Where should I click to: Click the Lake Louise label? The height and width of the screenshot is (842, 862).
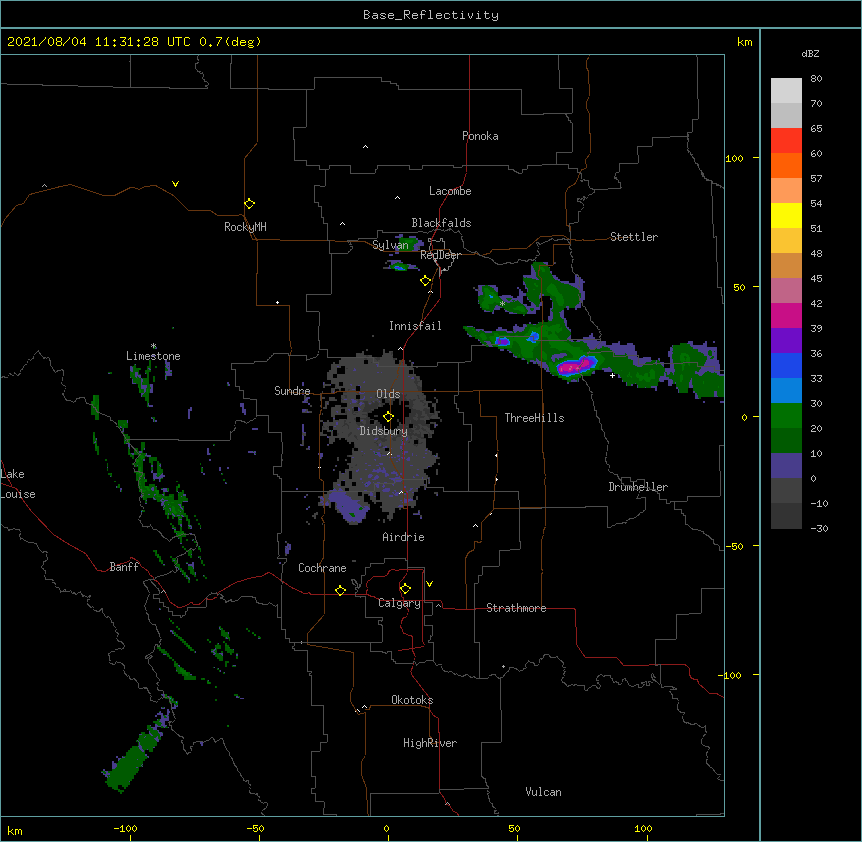[18, 484]
